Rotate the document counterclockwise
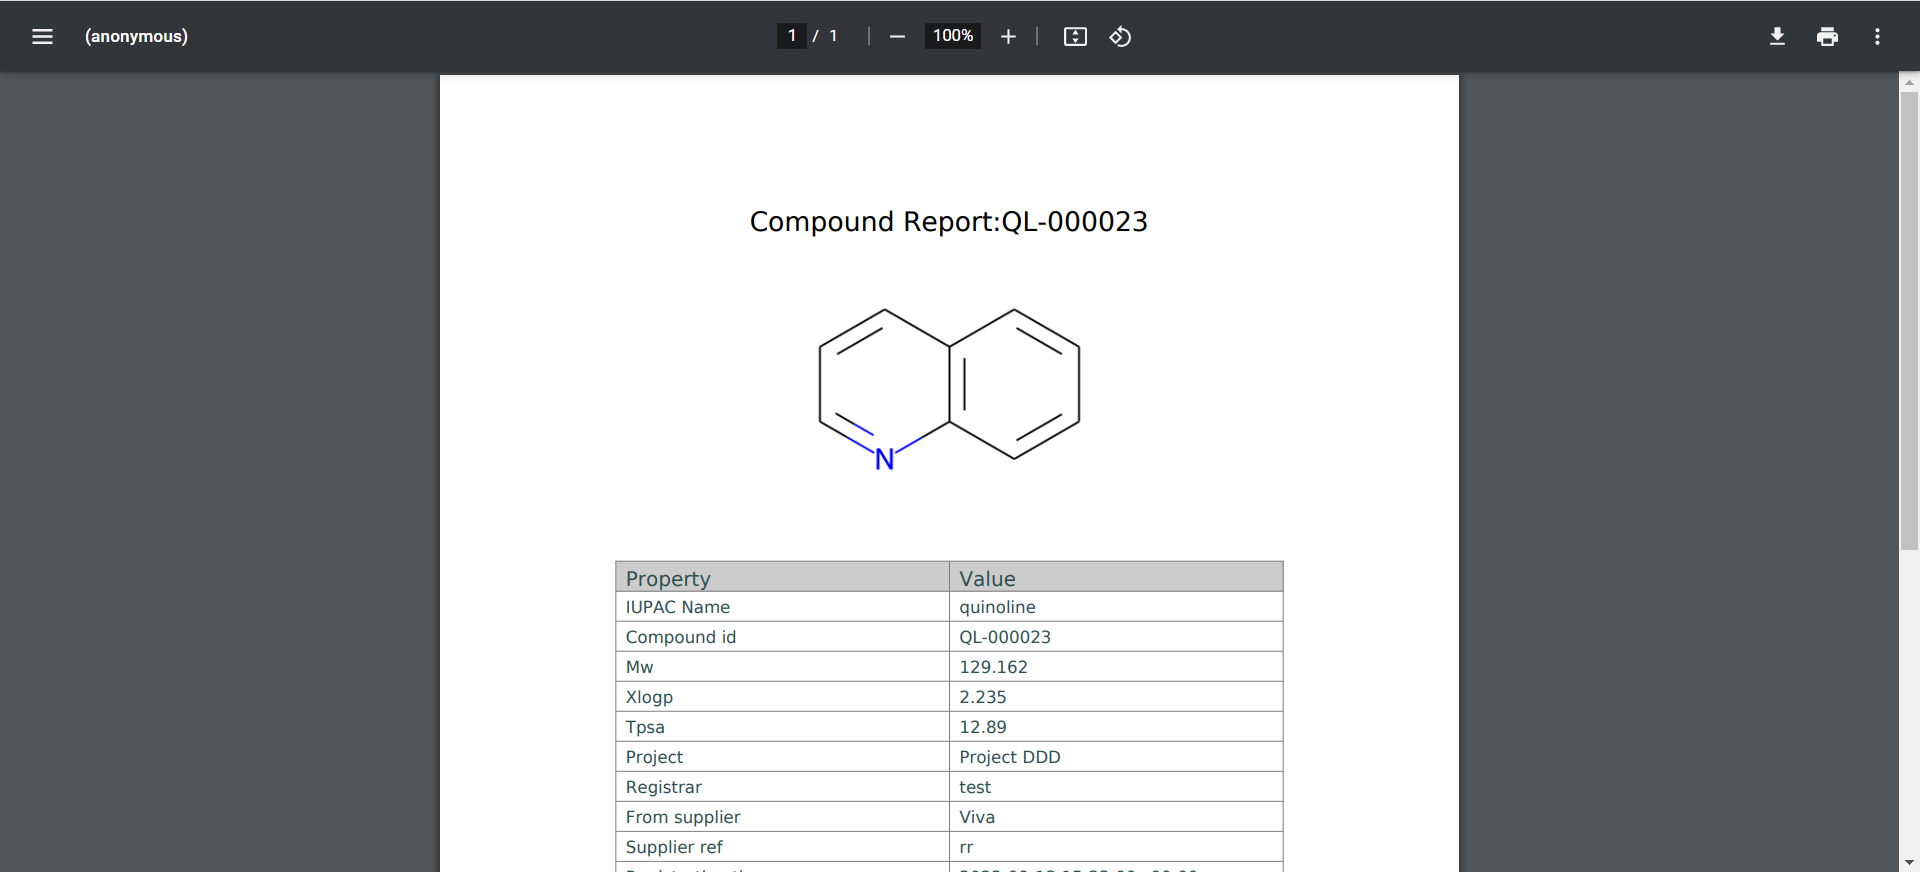The width and height of the screenshot is (1920, 872). [1120, 36]
